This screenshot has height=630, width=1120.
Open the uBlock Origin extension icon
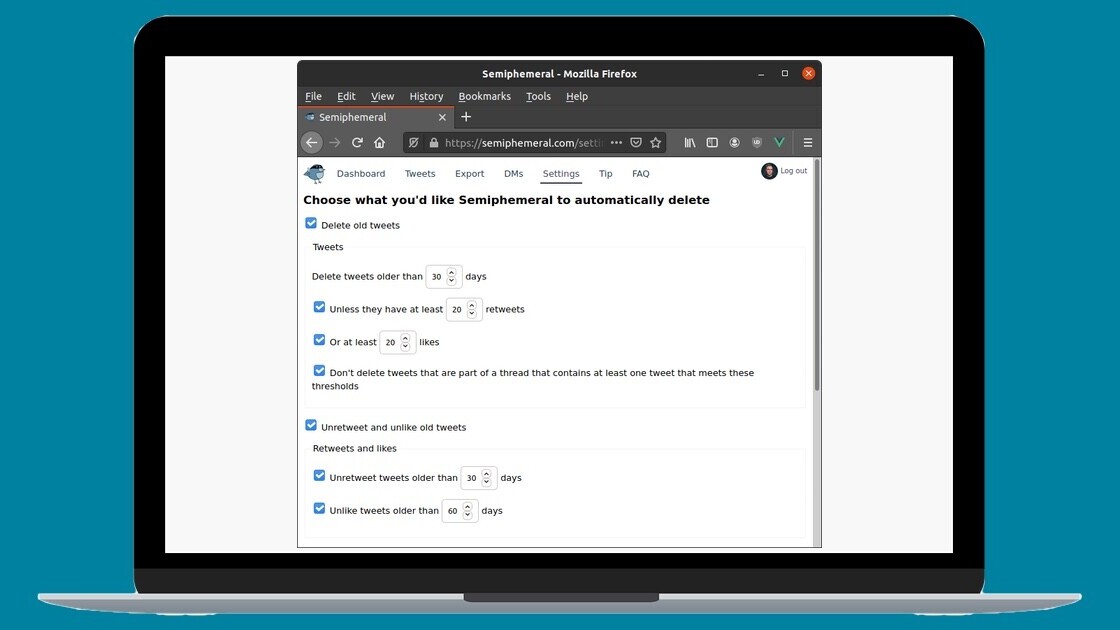(757, 143)
